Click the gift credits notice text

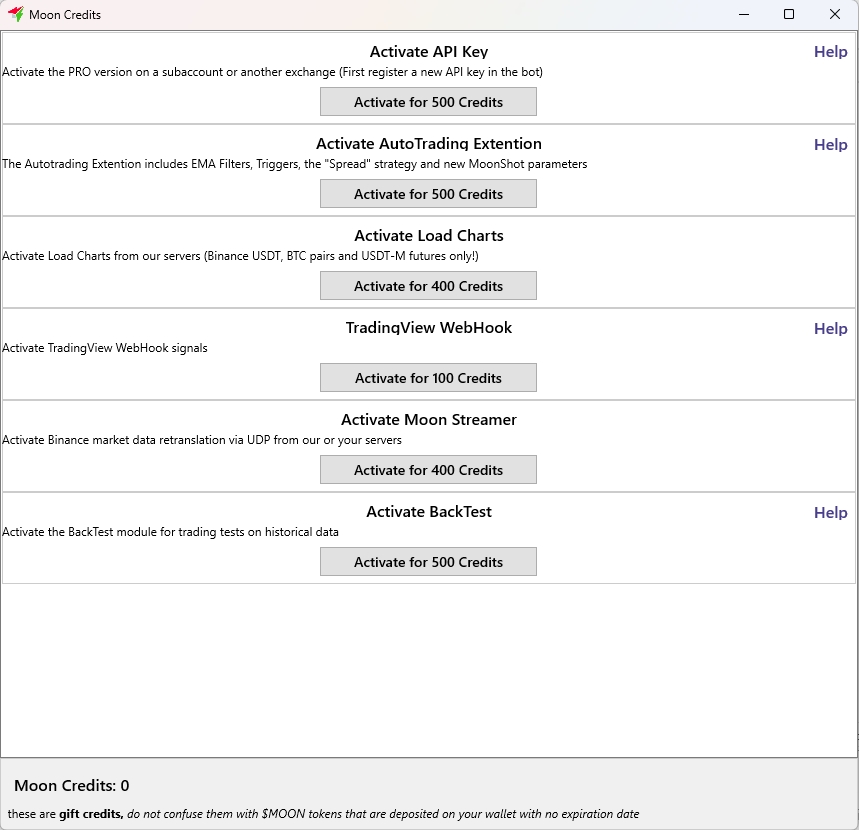pos(323,814)
